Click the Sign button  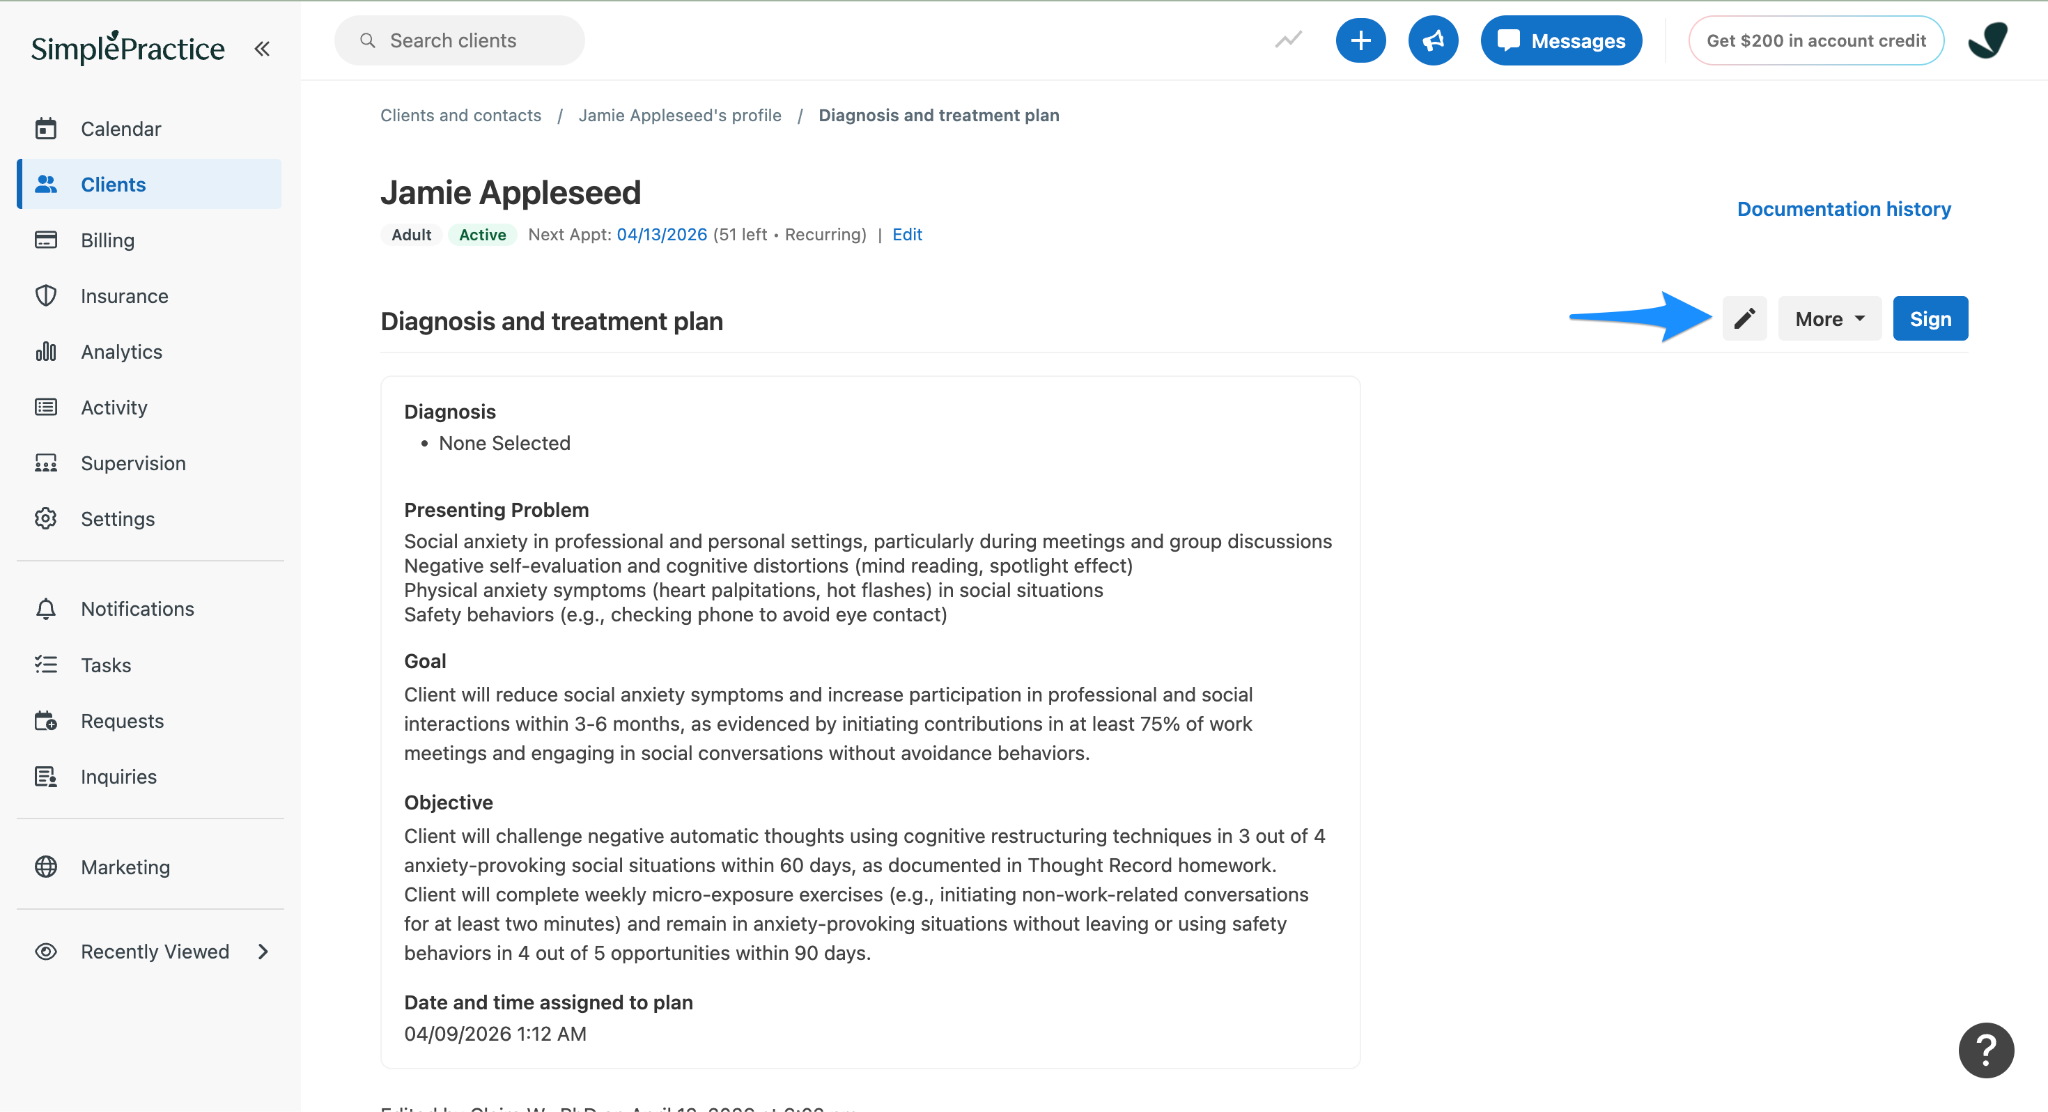click(1930, 319)
